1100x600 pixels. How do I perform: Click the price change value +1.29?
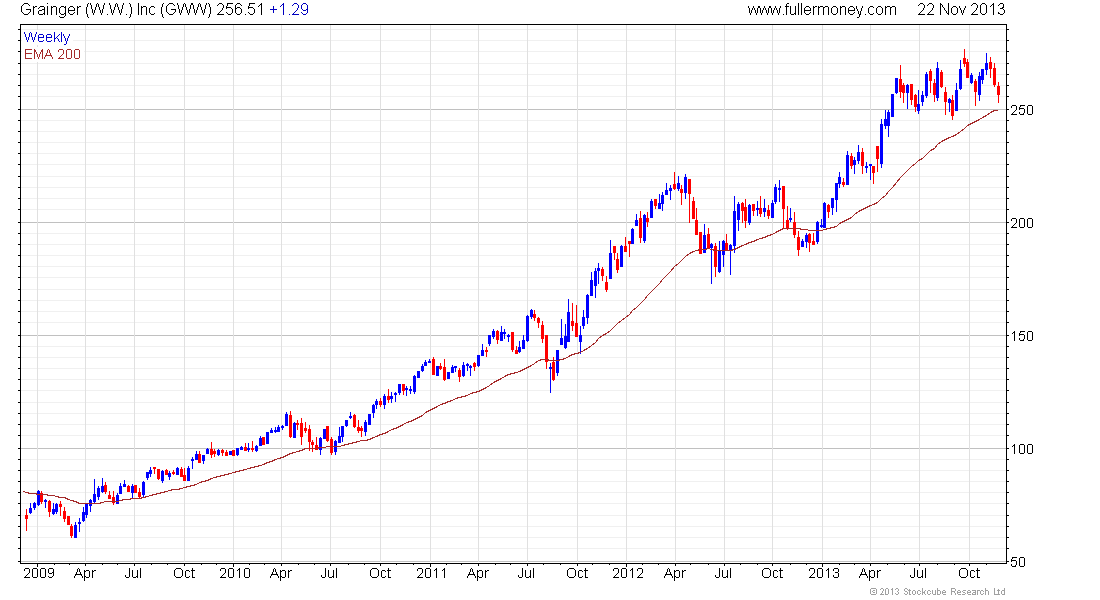pos(289,10)
